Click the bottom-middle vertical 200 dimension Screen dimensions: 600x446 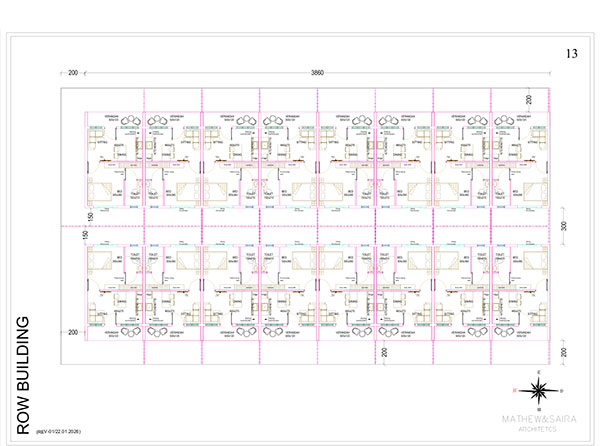point(384,353)
